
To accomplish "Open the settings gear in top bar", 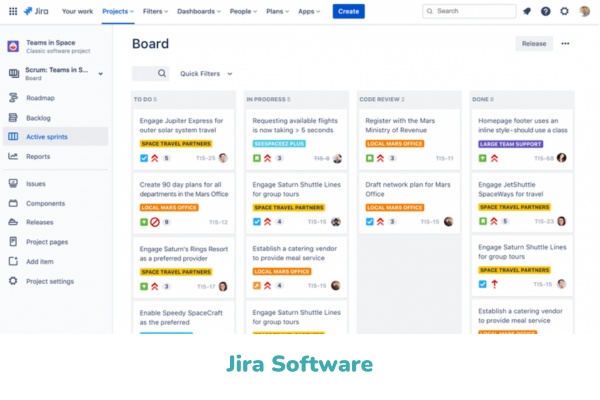I will [x=564, y=11].
